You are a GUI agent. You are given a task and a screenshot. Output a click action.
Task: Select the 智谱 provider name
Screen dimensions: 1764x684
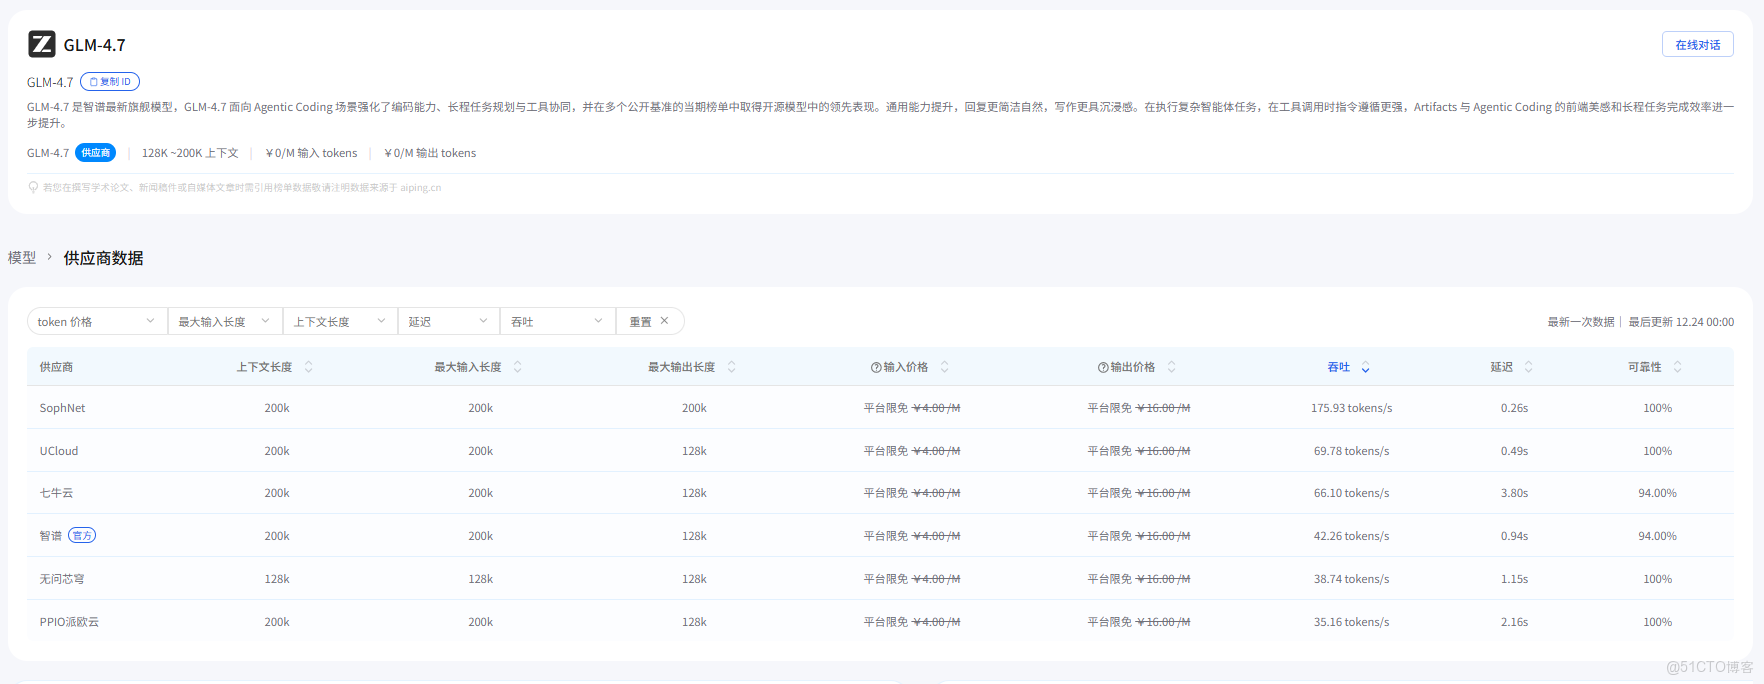[51, 536]
